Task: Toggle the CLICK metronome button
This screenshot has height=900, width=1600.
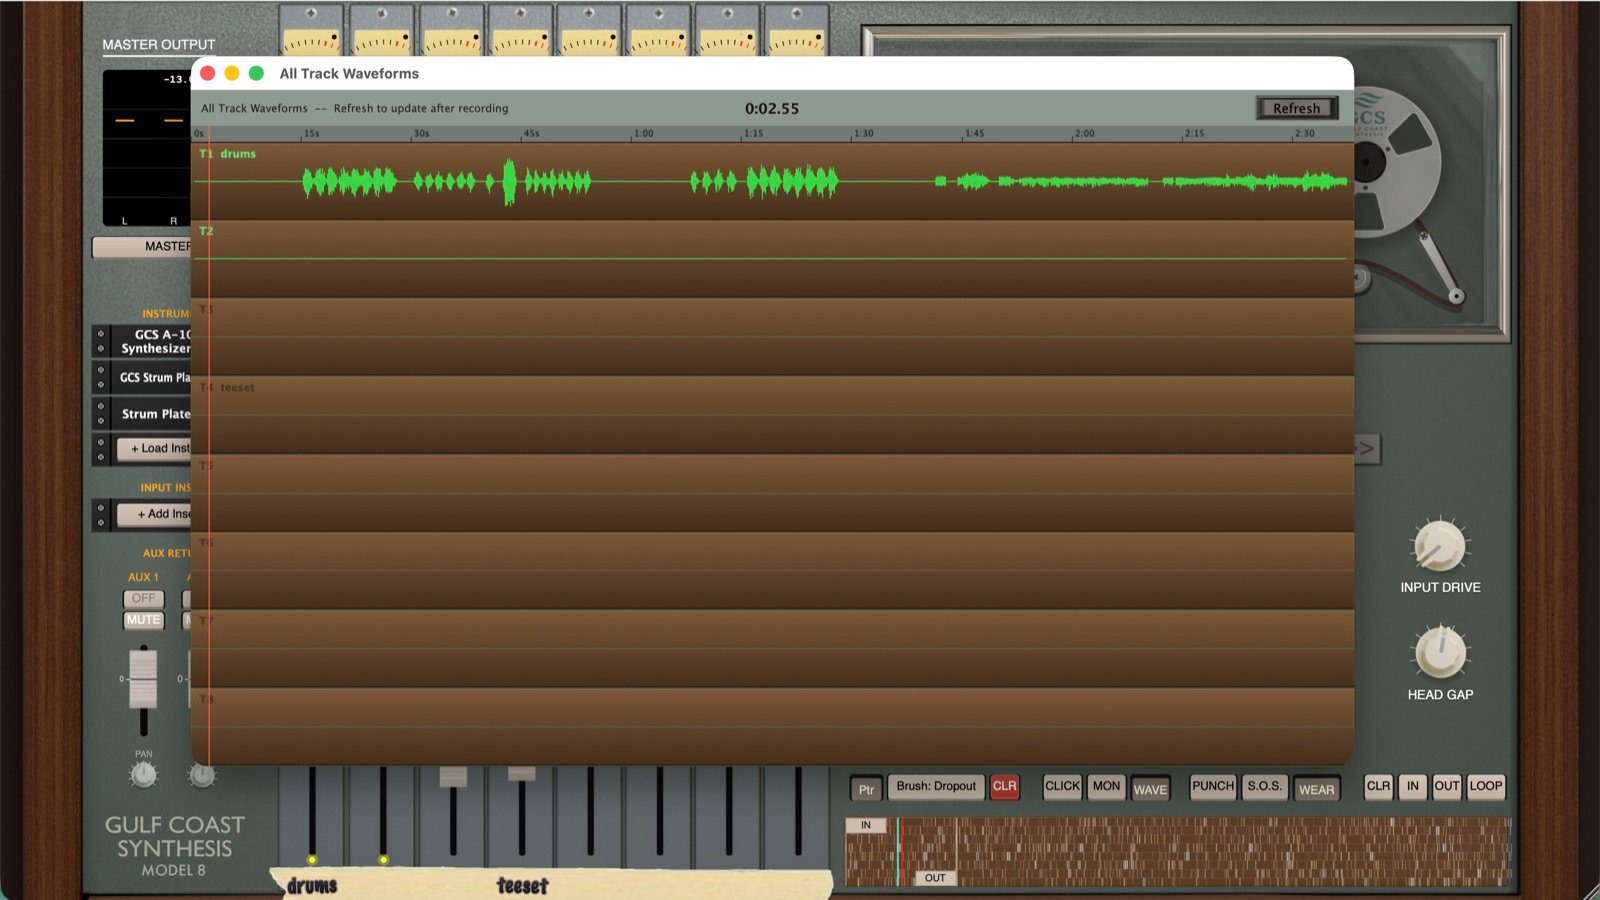Action: coord(1062,787)
